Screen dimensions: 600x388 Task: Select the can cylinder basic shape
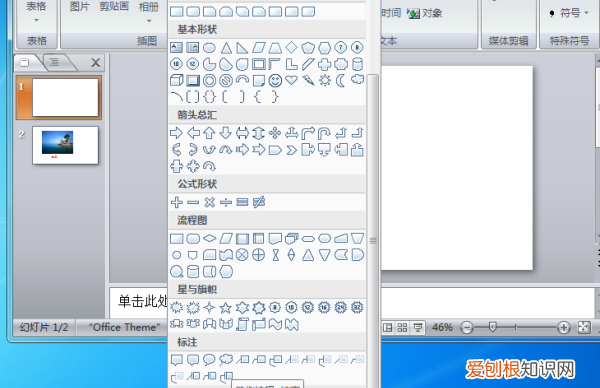[357, 64]
